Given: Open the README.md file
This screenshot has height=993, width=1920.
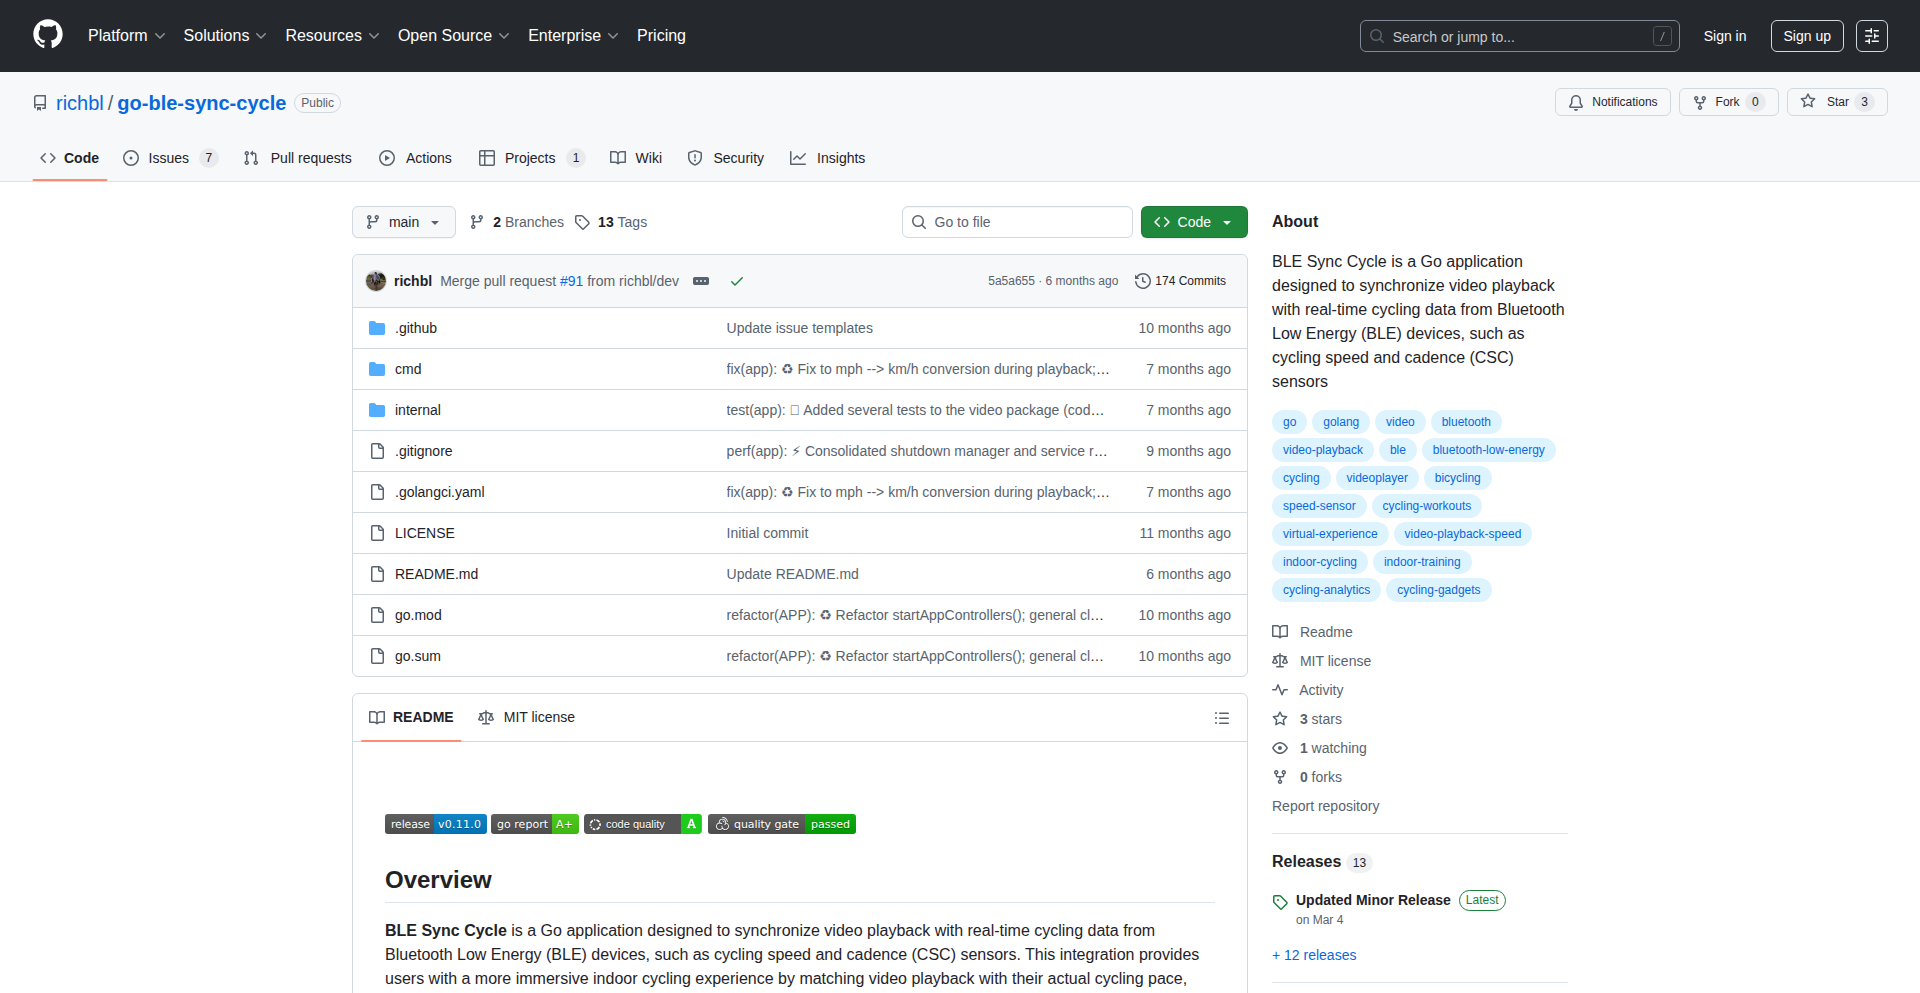Looking at the screenshot, I should 436,574.
